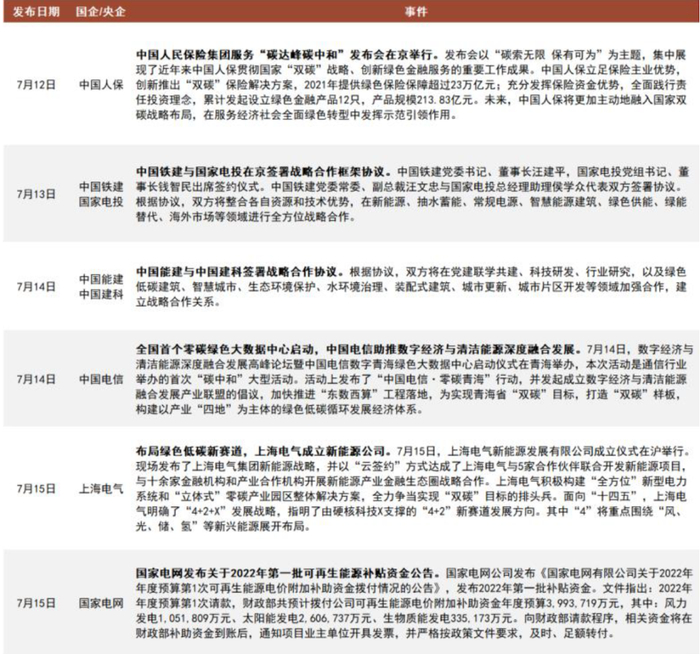Click the text 生物质能发电335,173万元
The width and height of the screenshot is (700, 654).
point(447,618)
